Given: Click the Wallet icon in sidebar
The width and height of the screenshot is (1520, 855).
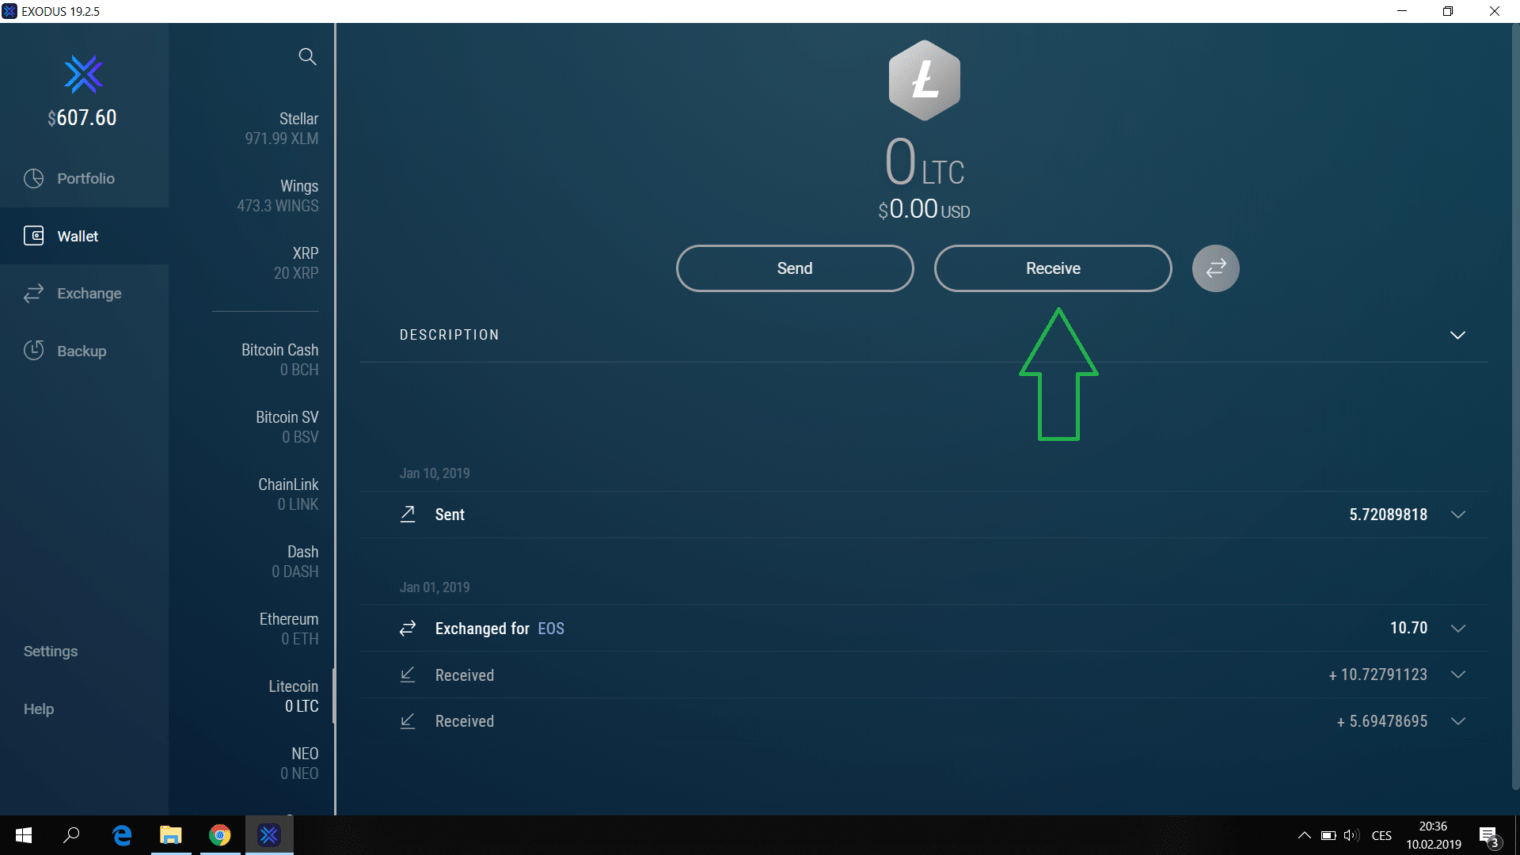Looking at the screenshot, I should pos(34,236).
